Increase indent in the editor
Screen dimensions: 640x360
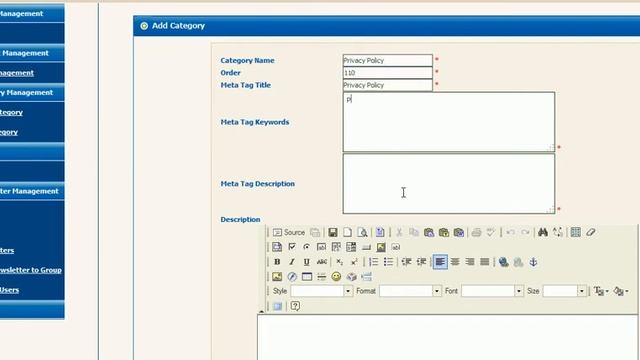(421, 262)
